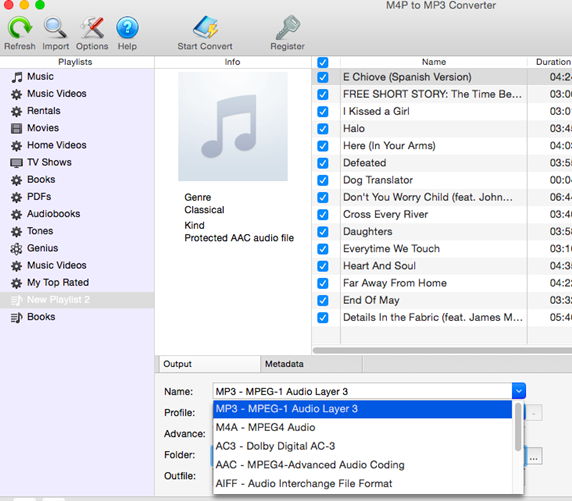Click the gear icon beside PDFs
The height and width of the screenshot is (501, 572).
(16, 197)
